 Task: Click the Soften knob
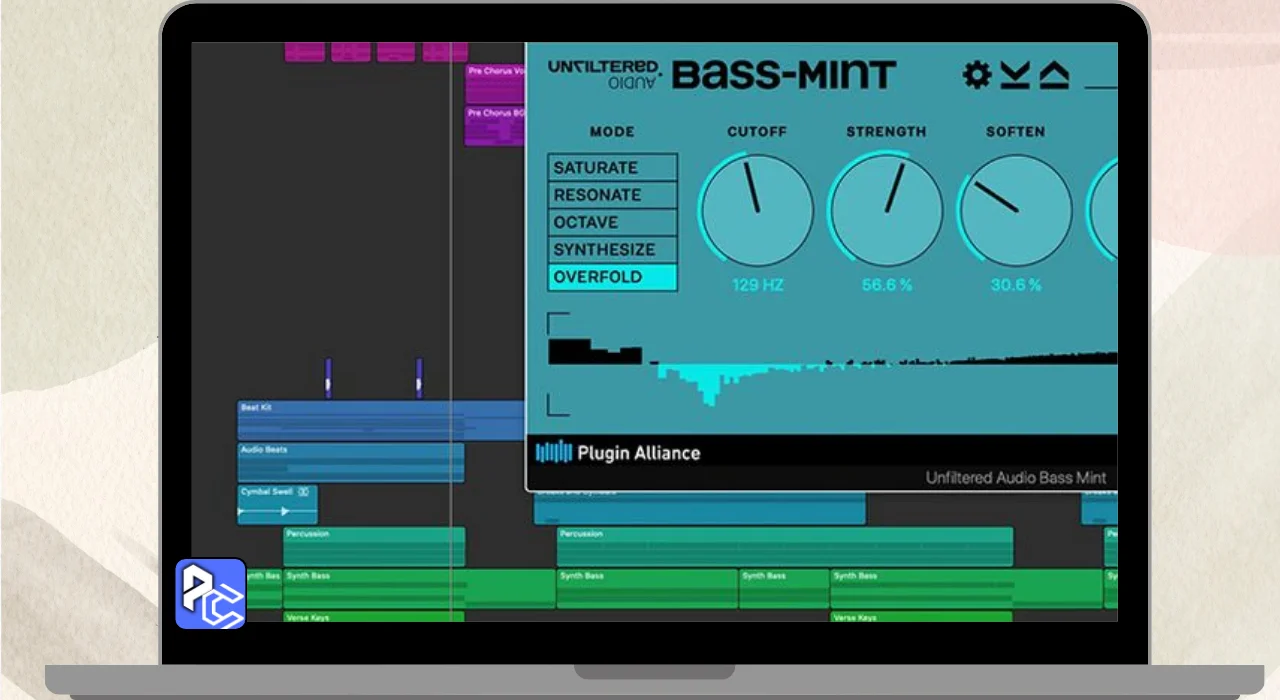1015,210
